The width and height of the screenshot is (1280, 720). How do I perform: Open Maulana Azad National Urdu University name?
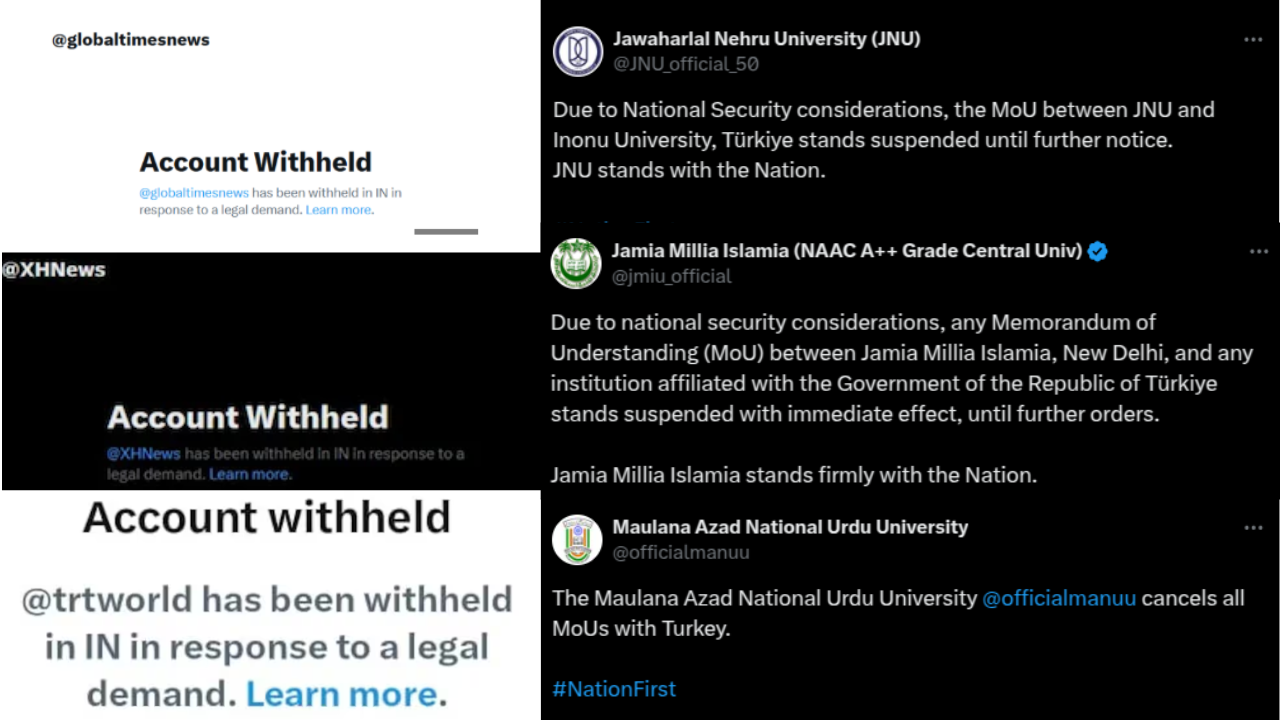click(x=790, y=527)
